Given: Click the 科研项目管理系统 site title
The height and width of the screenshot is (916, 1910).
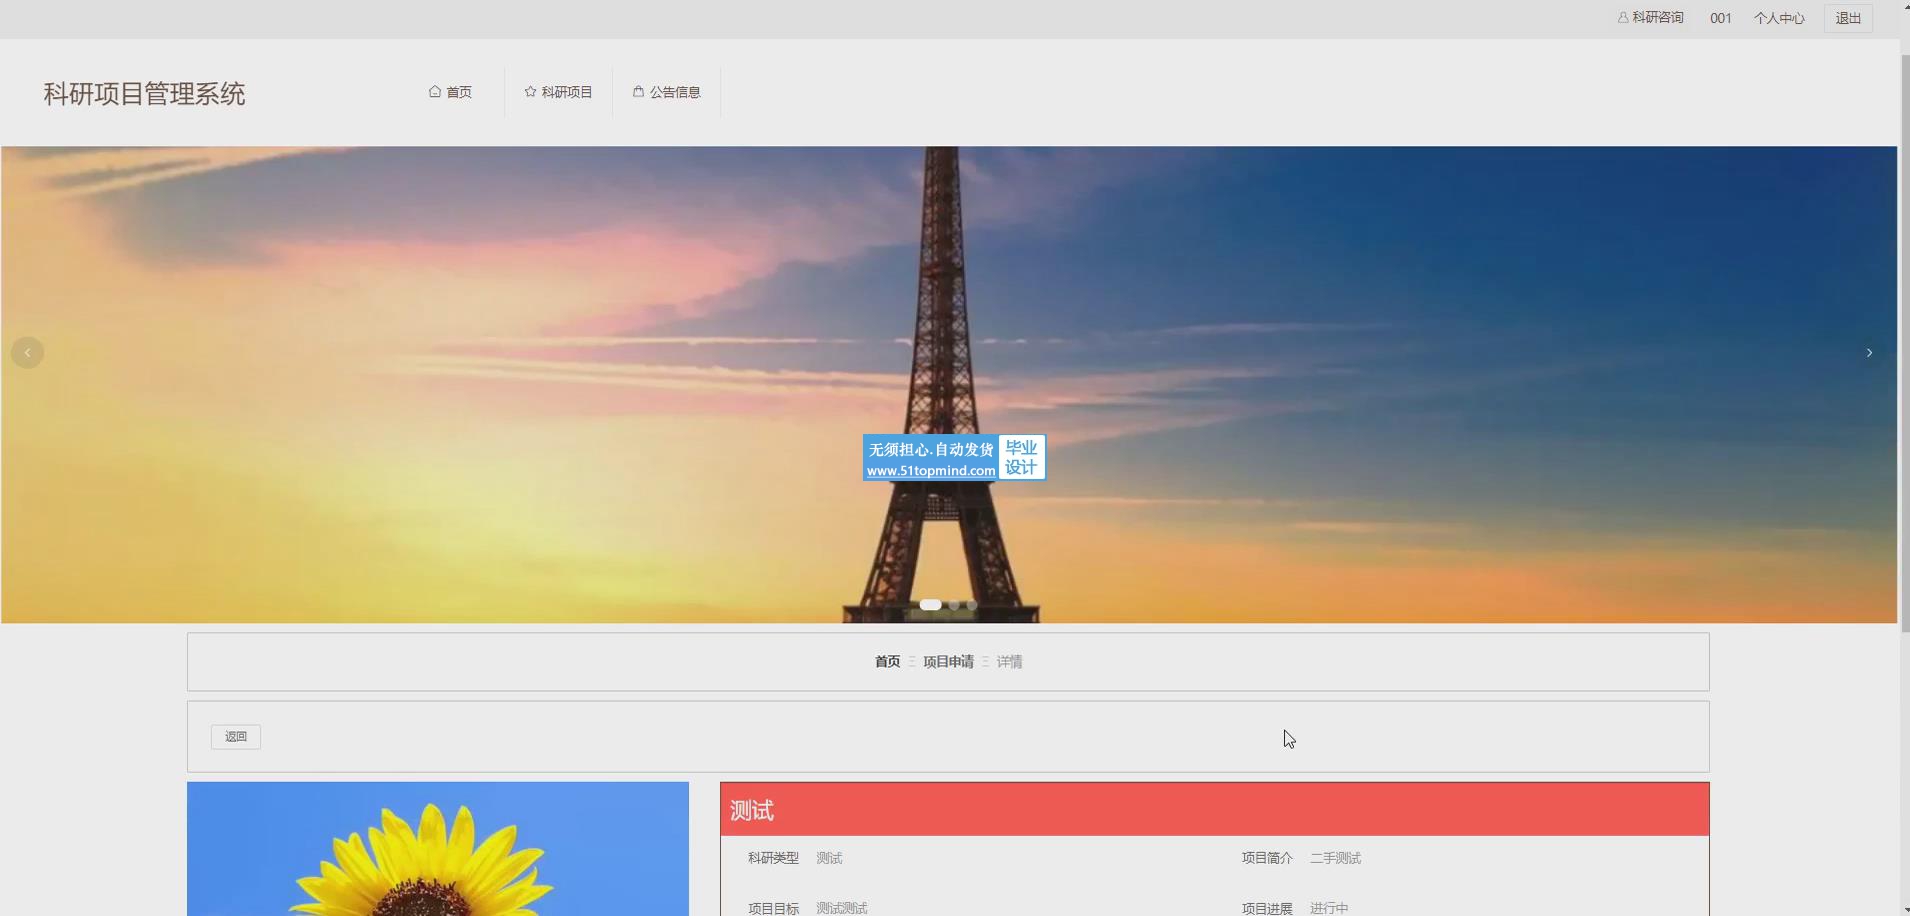Looking at the screenshot, I should tap(144, 94).
